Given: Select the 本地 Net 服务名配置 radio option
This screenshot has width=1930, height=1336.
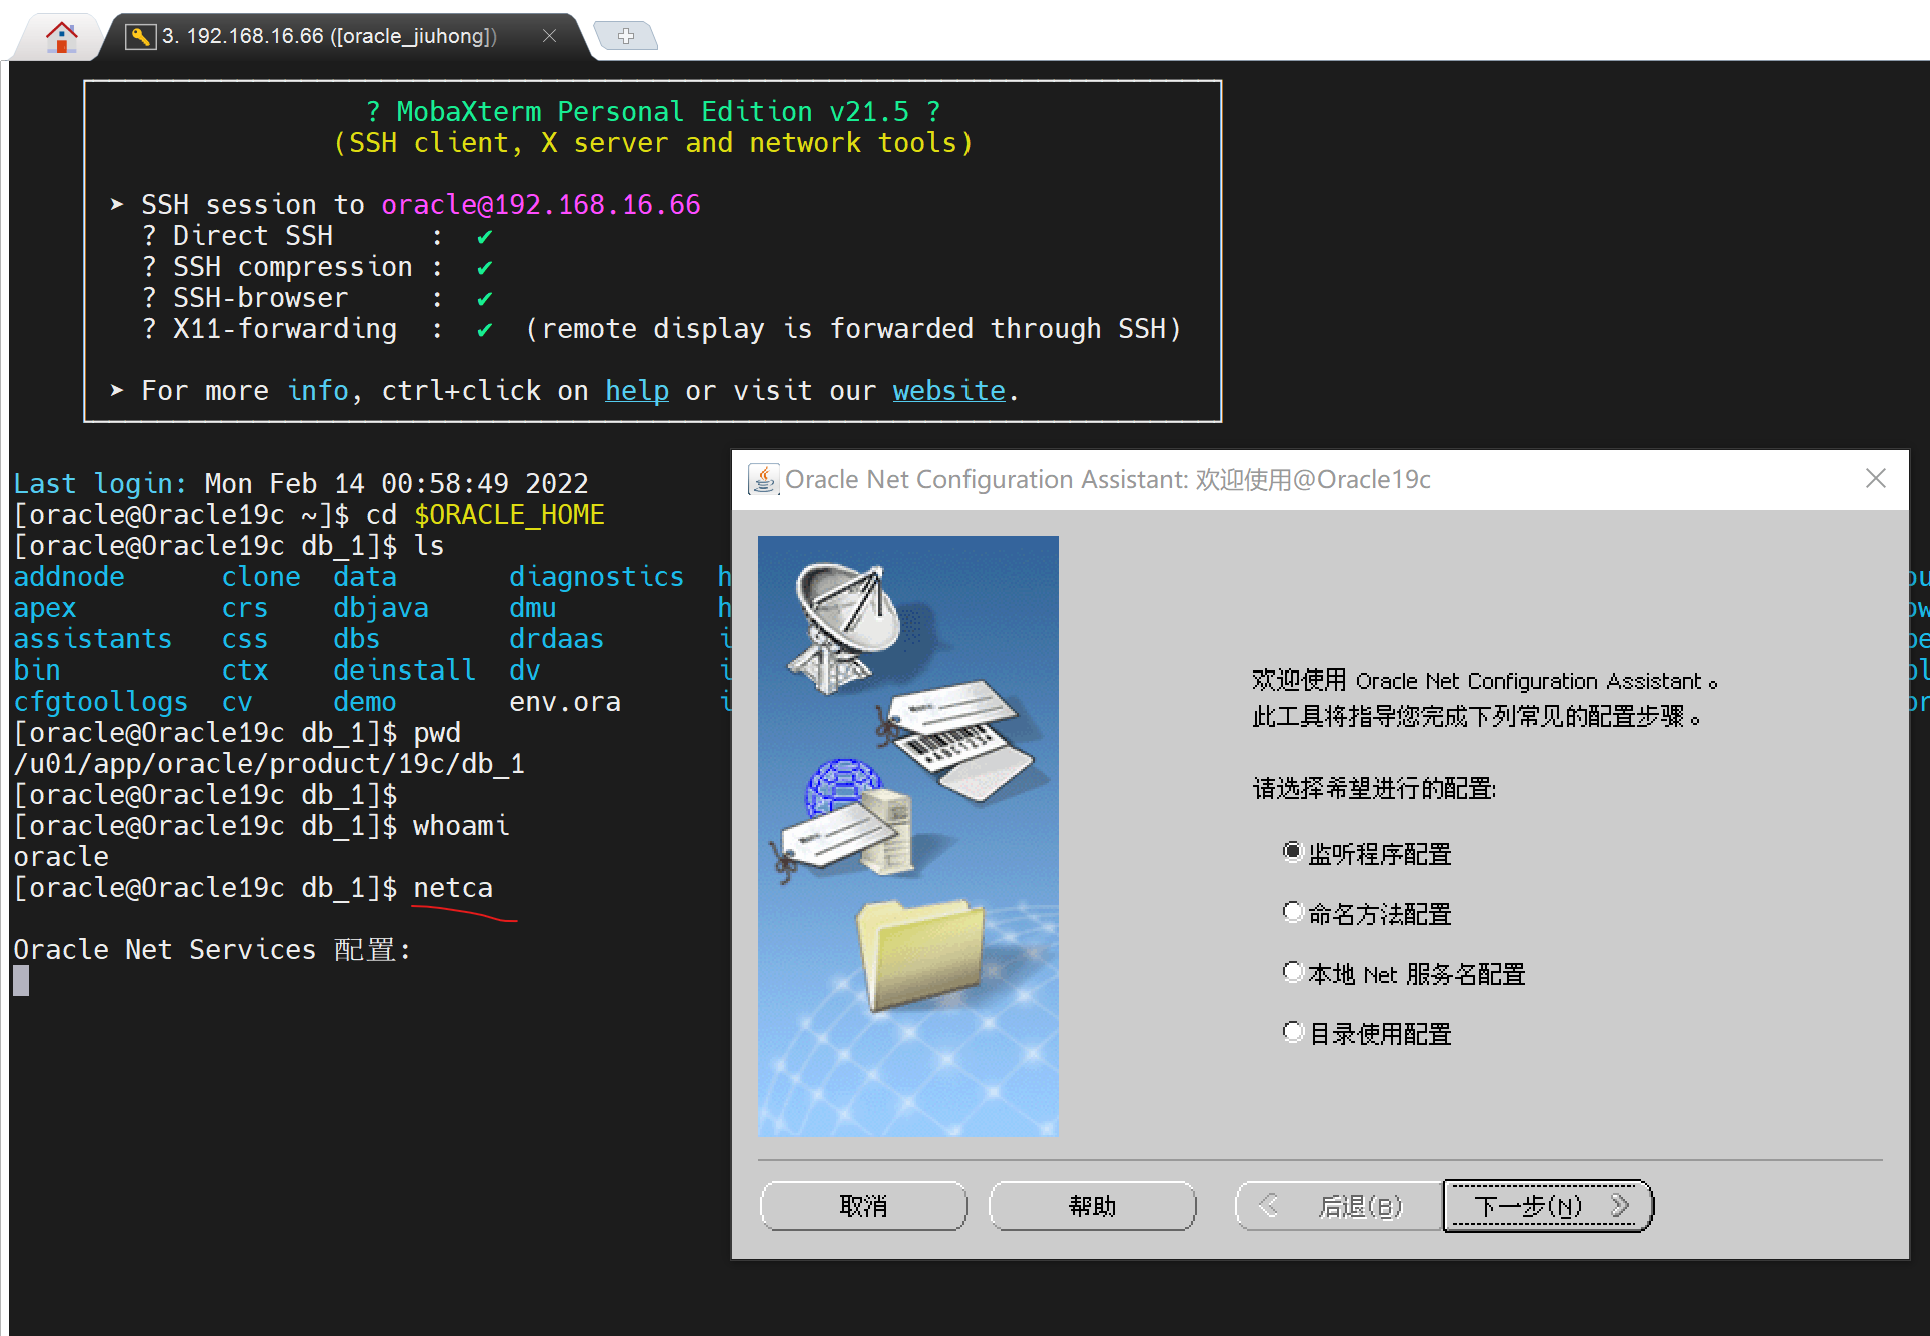Looking at the screenshot, I should point(1291,971).
